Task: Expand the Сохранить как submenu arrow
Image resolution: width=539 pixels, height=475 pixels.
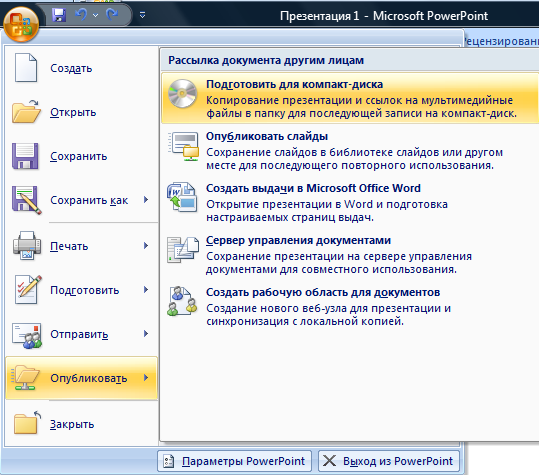Action: tap(146, 199)
